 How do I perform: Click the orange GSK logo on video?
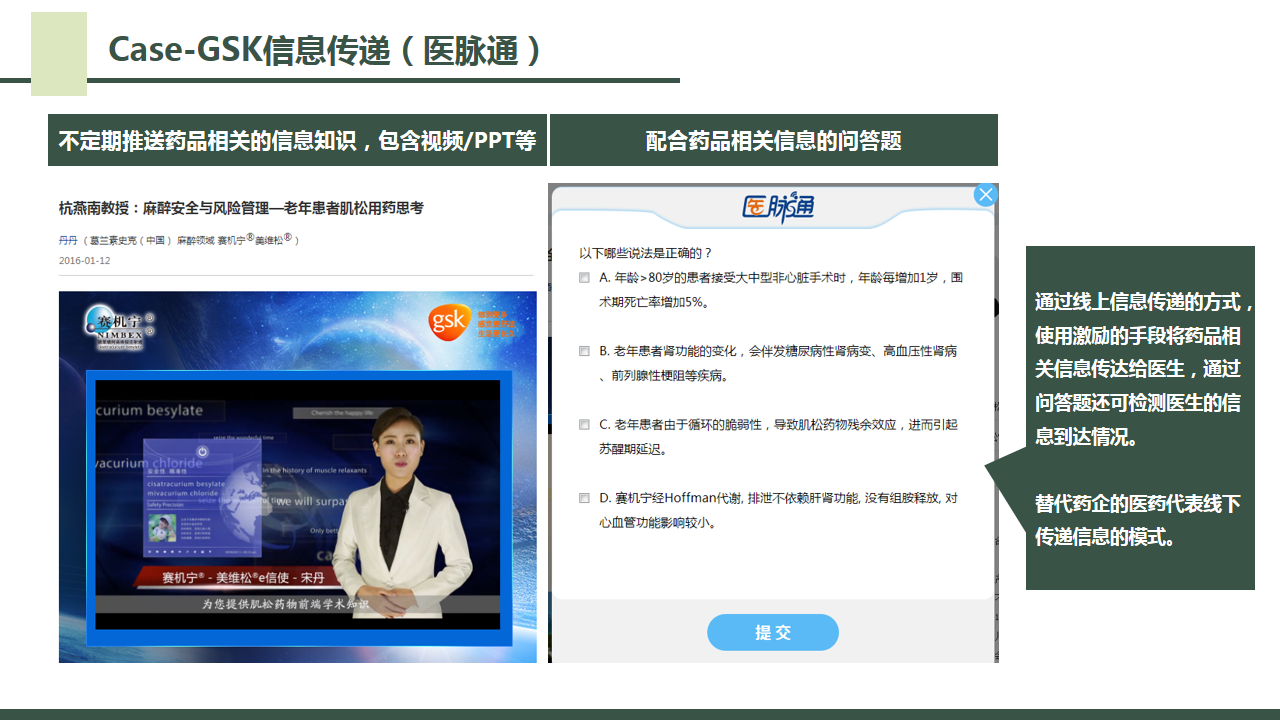449,320
